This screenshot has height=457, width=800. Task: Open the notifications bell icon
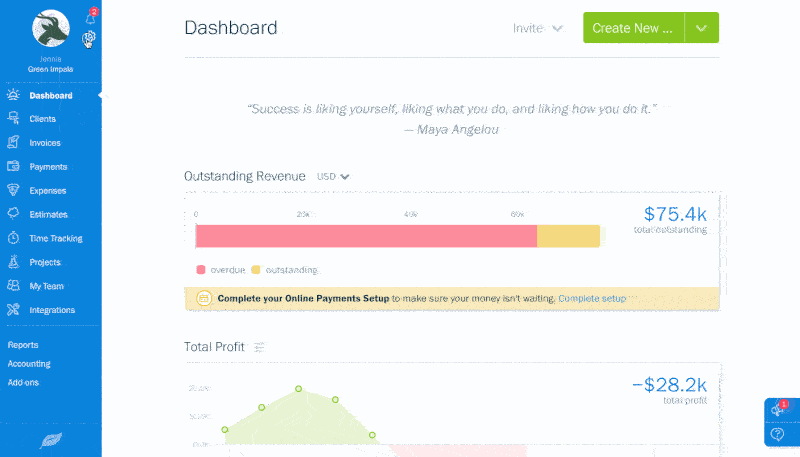click(x=90, y=19)
